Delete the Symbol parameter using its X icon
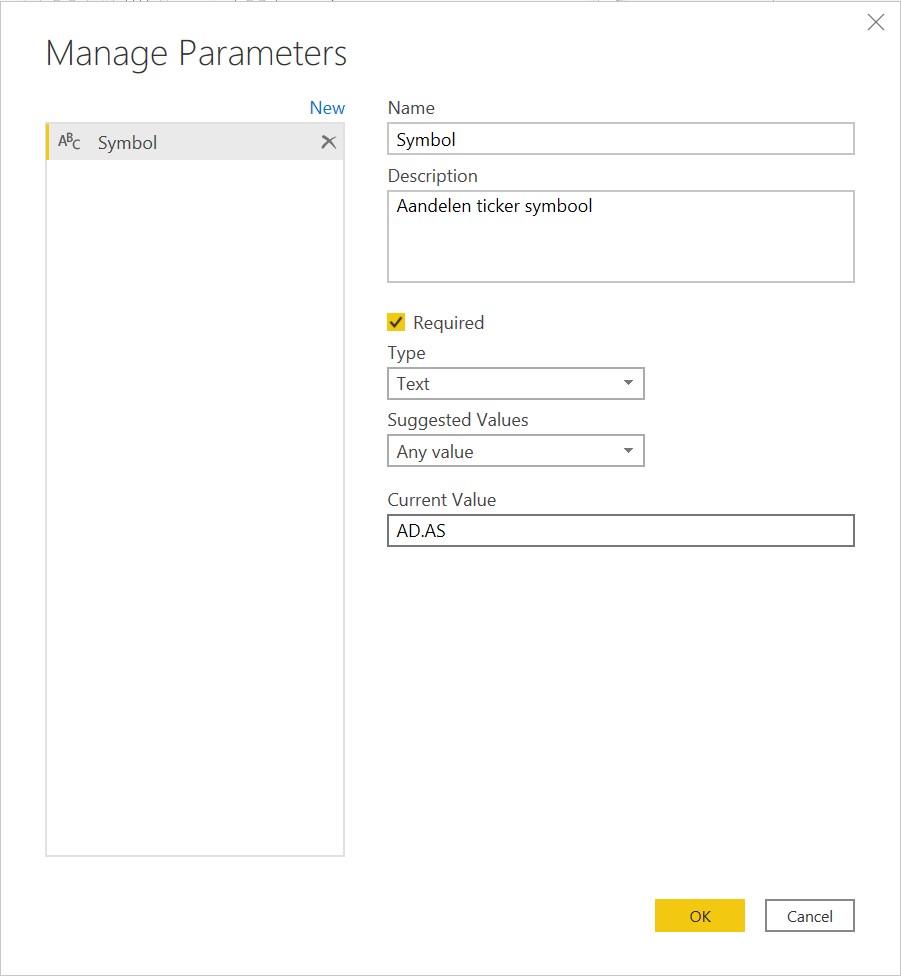 click(328, 142)
